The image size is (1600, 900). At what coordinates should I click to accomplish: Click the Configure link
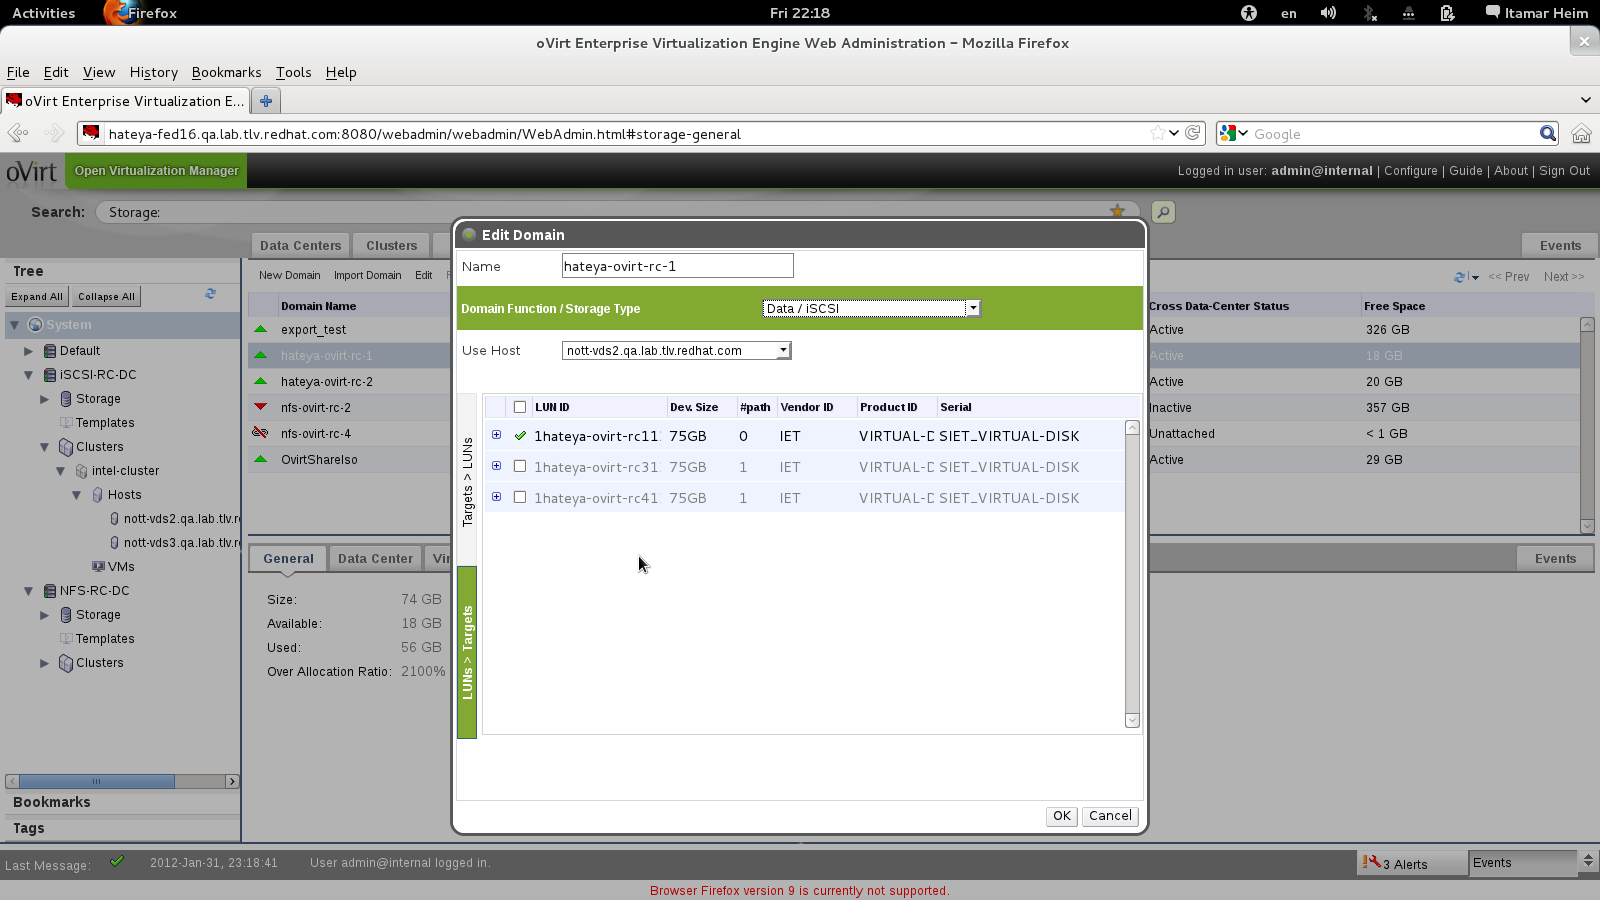tap(1410, 171)
